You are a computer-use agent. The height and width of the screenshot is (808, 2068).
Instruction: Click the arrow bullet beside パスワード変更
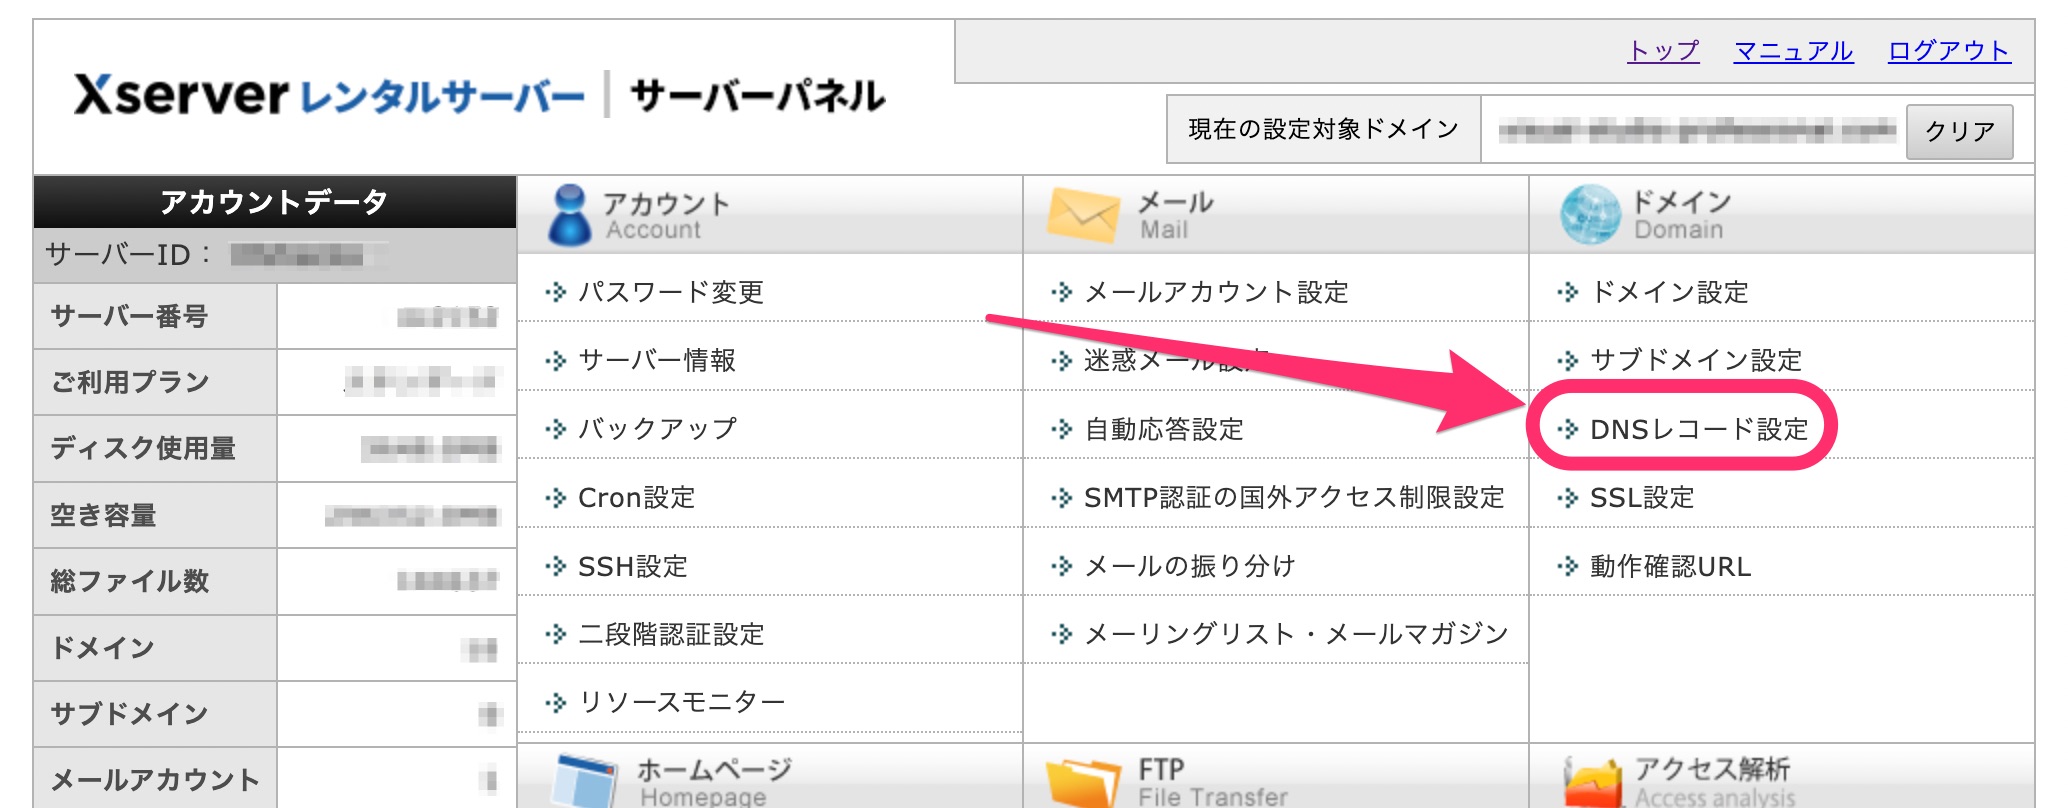(x=555, y=293)
